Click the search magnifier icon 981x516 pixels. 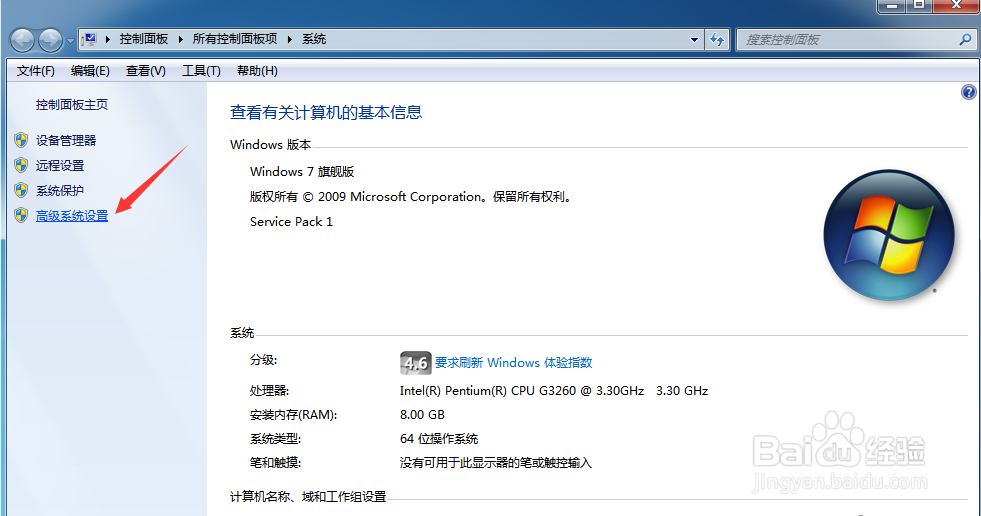click(x=965, y=39)
